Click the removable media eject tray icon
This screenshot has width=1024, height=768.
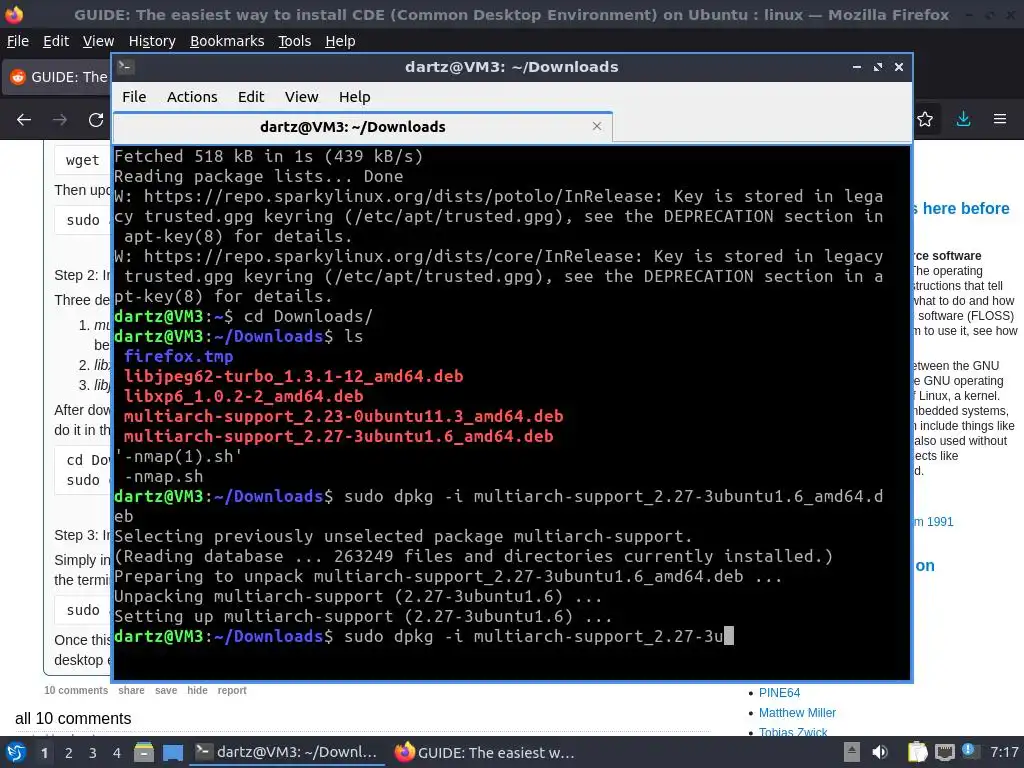coord(852,752)
